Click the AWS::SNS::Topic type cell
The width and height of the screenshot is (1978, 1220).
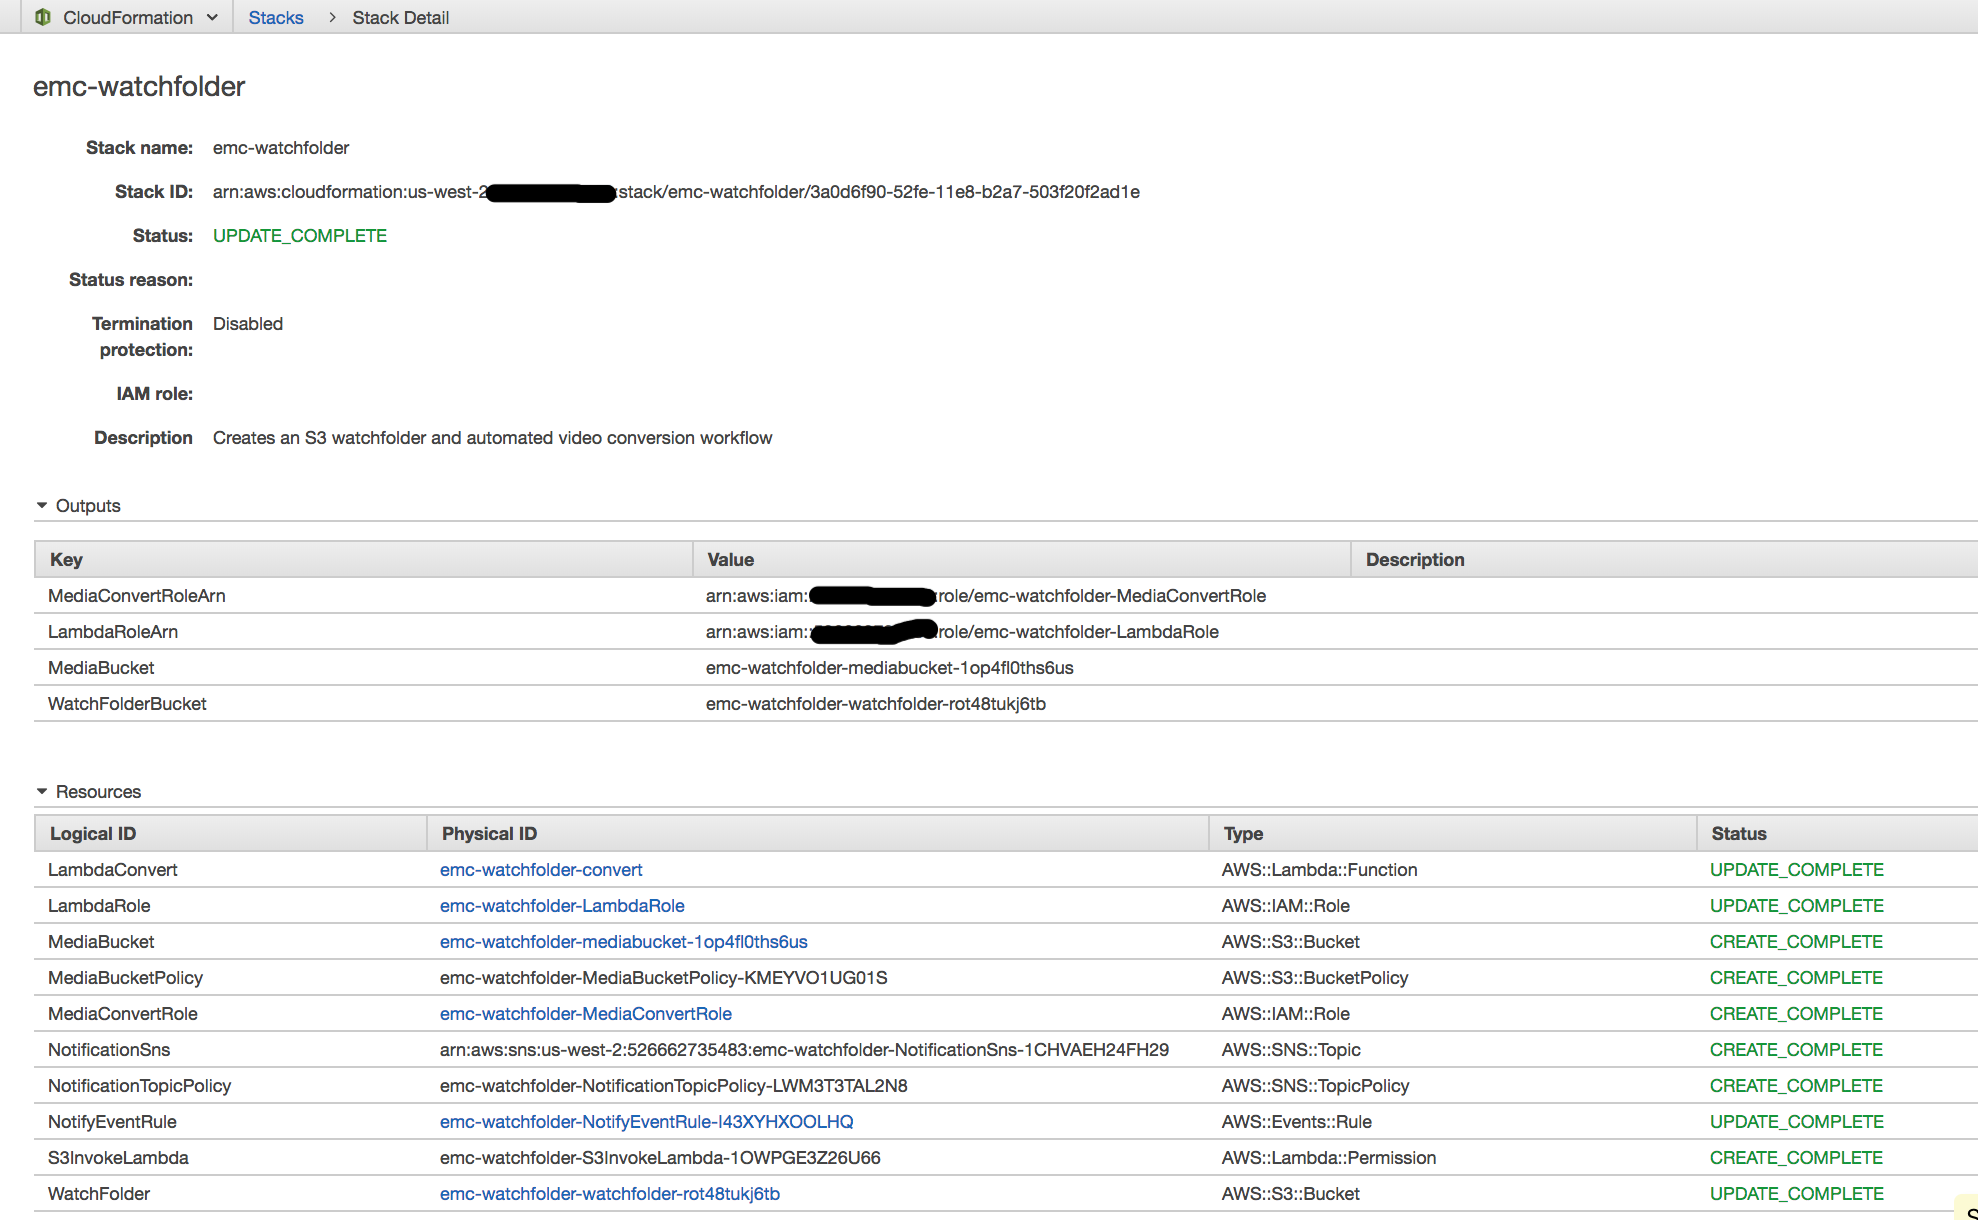(x=1291, y=1050)
